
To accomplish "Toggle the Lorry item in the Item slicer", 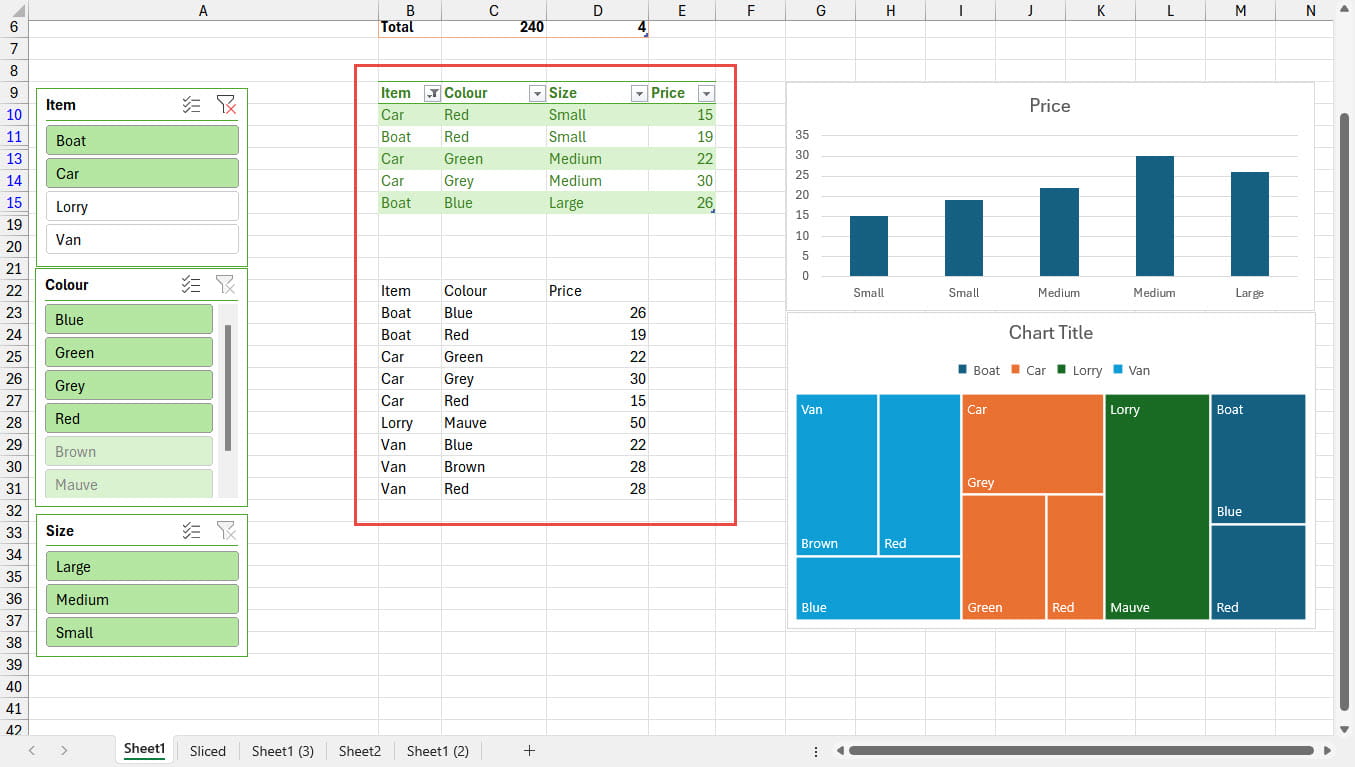I will [x=142, y=207].
